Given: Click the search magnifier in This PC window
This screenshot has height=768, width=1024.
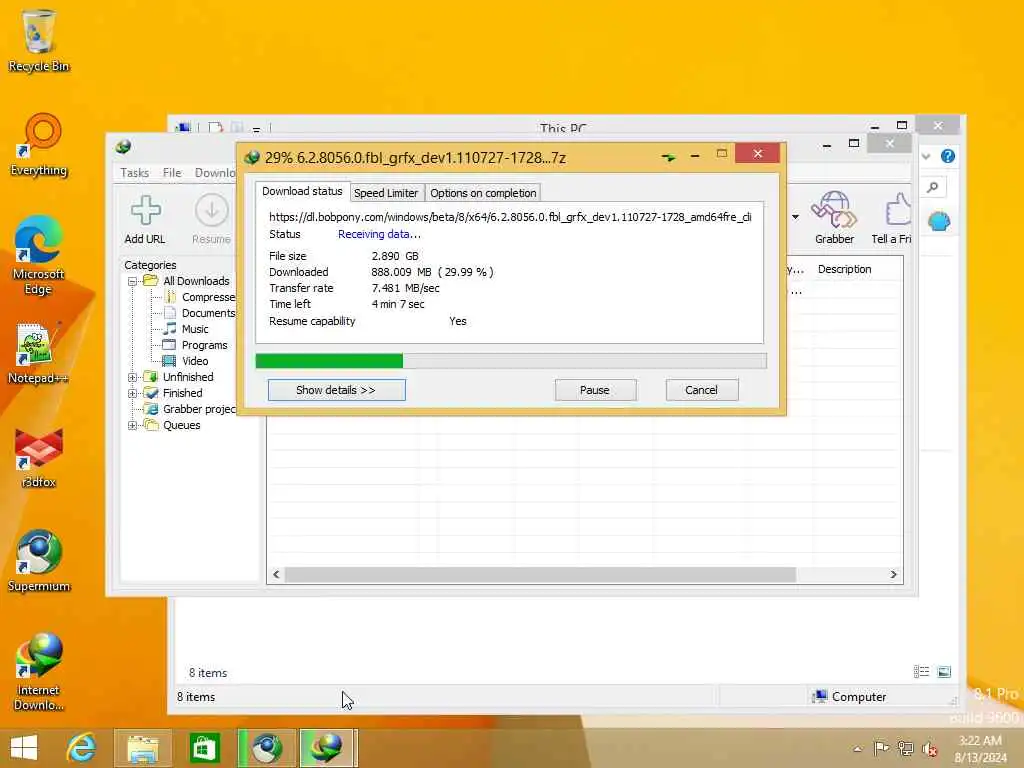Looking at the screenshot, I should coord(933,187).
